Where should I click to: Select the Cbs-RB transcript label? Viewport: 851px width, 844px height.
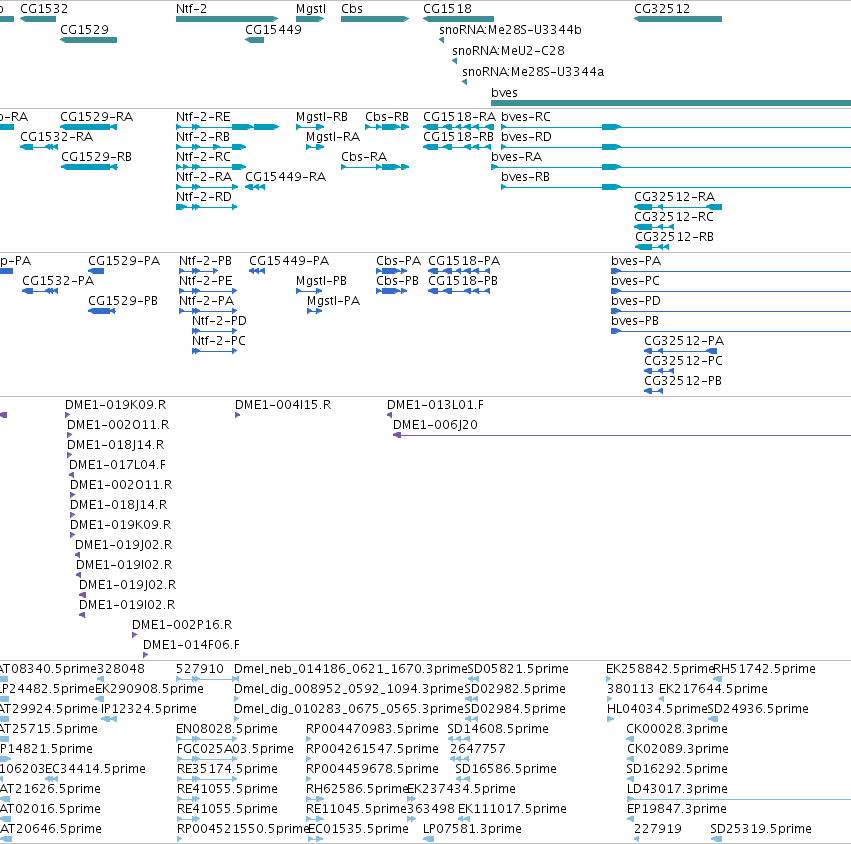386,117
